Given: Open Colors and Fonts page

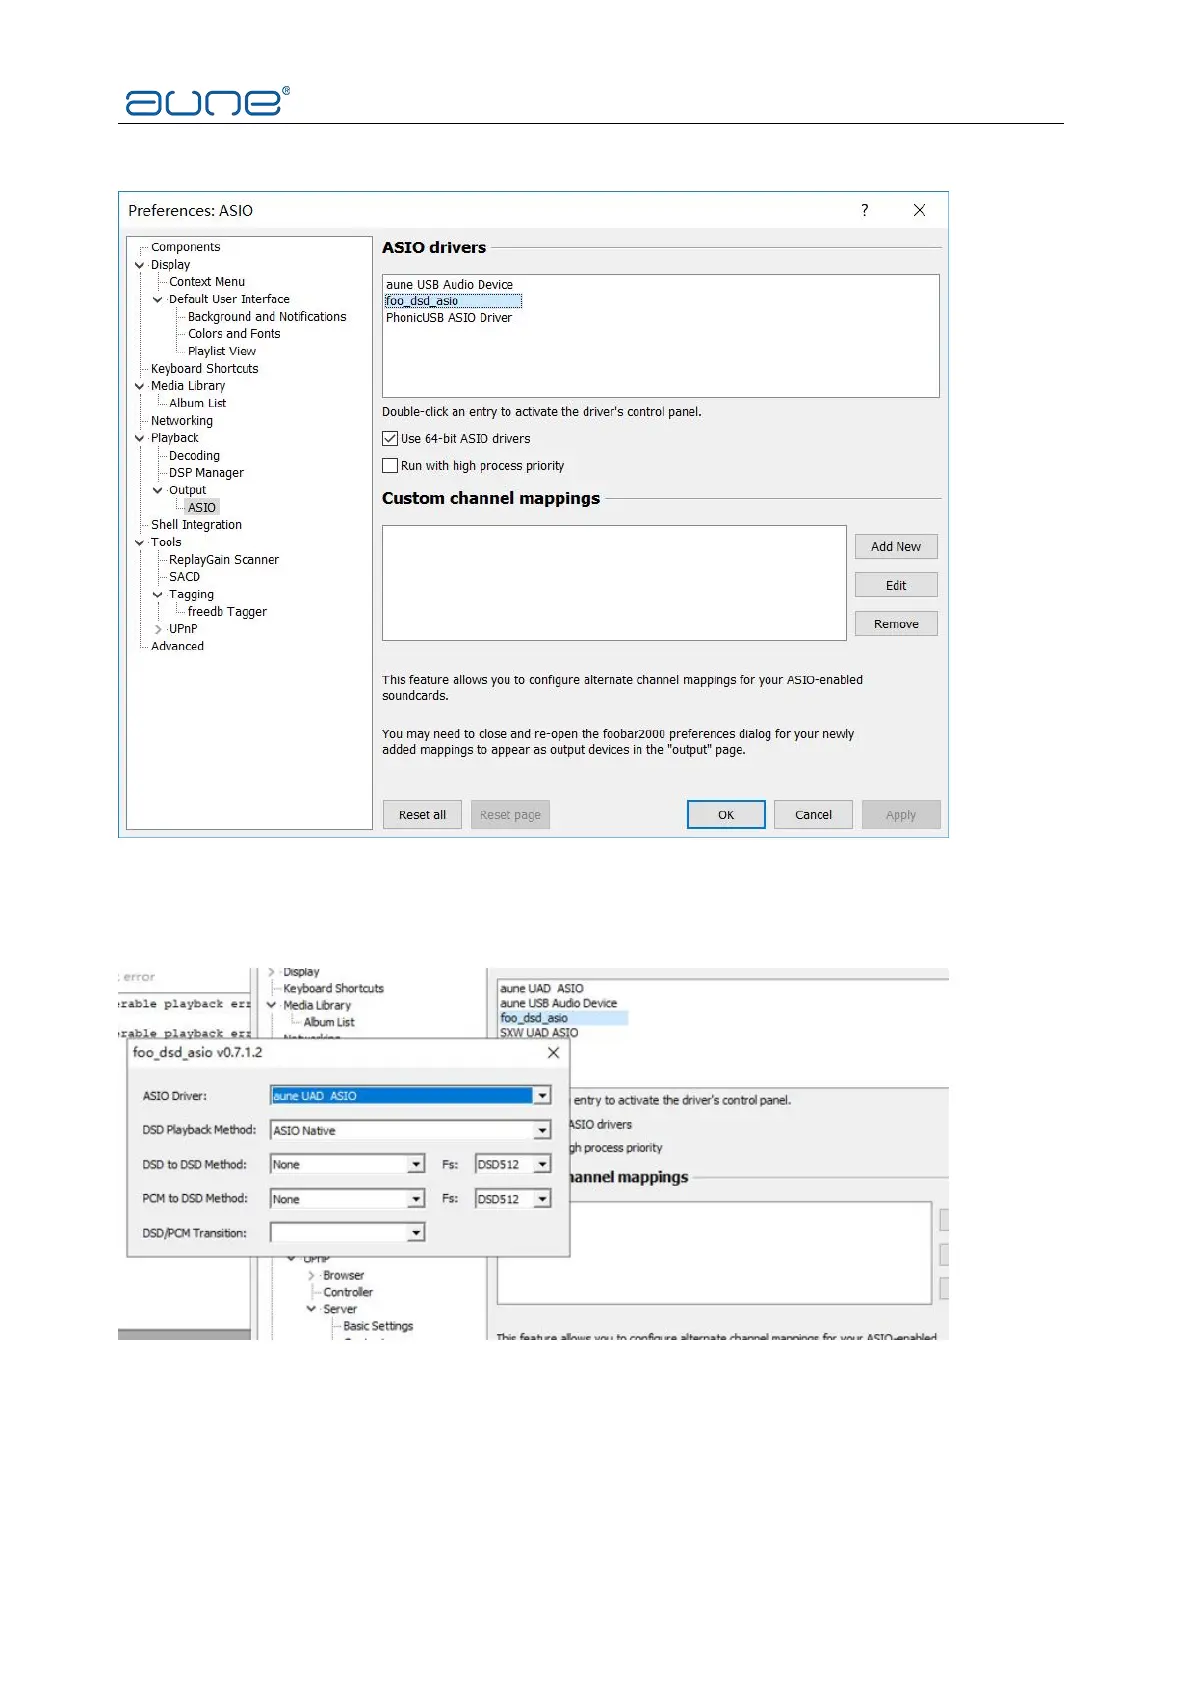Looking at the screenshot, I should 234,334.
